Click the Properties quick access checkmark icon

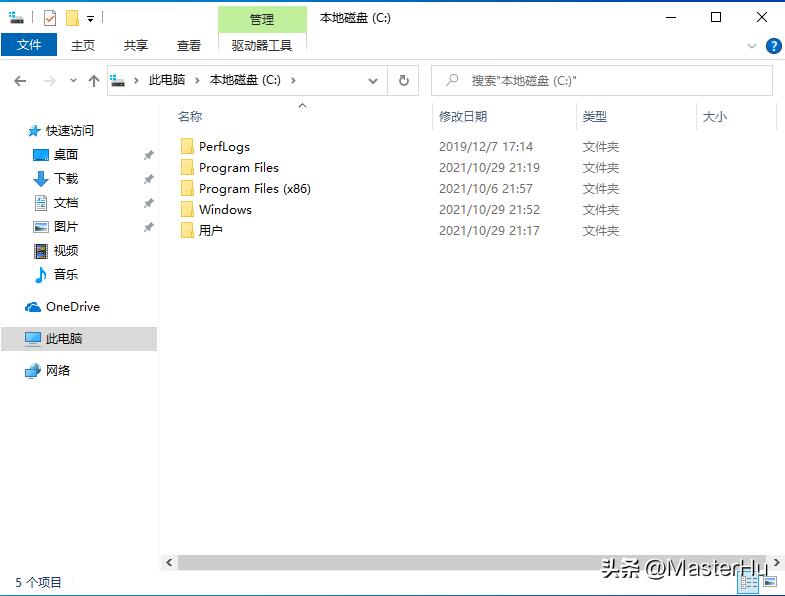pos(50,19)
